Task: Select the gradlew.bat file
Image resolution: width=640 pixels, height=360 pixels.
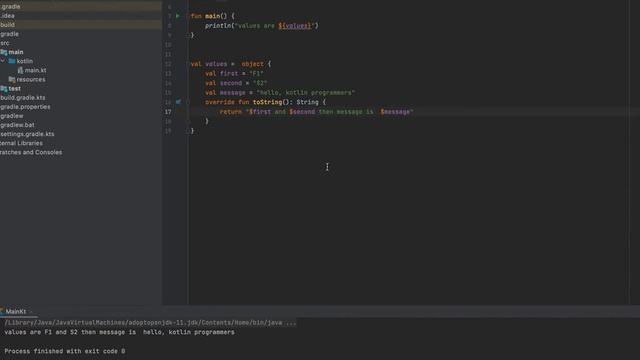Action: point(17,125)
